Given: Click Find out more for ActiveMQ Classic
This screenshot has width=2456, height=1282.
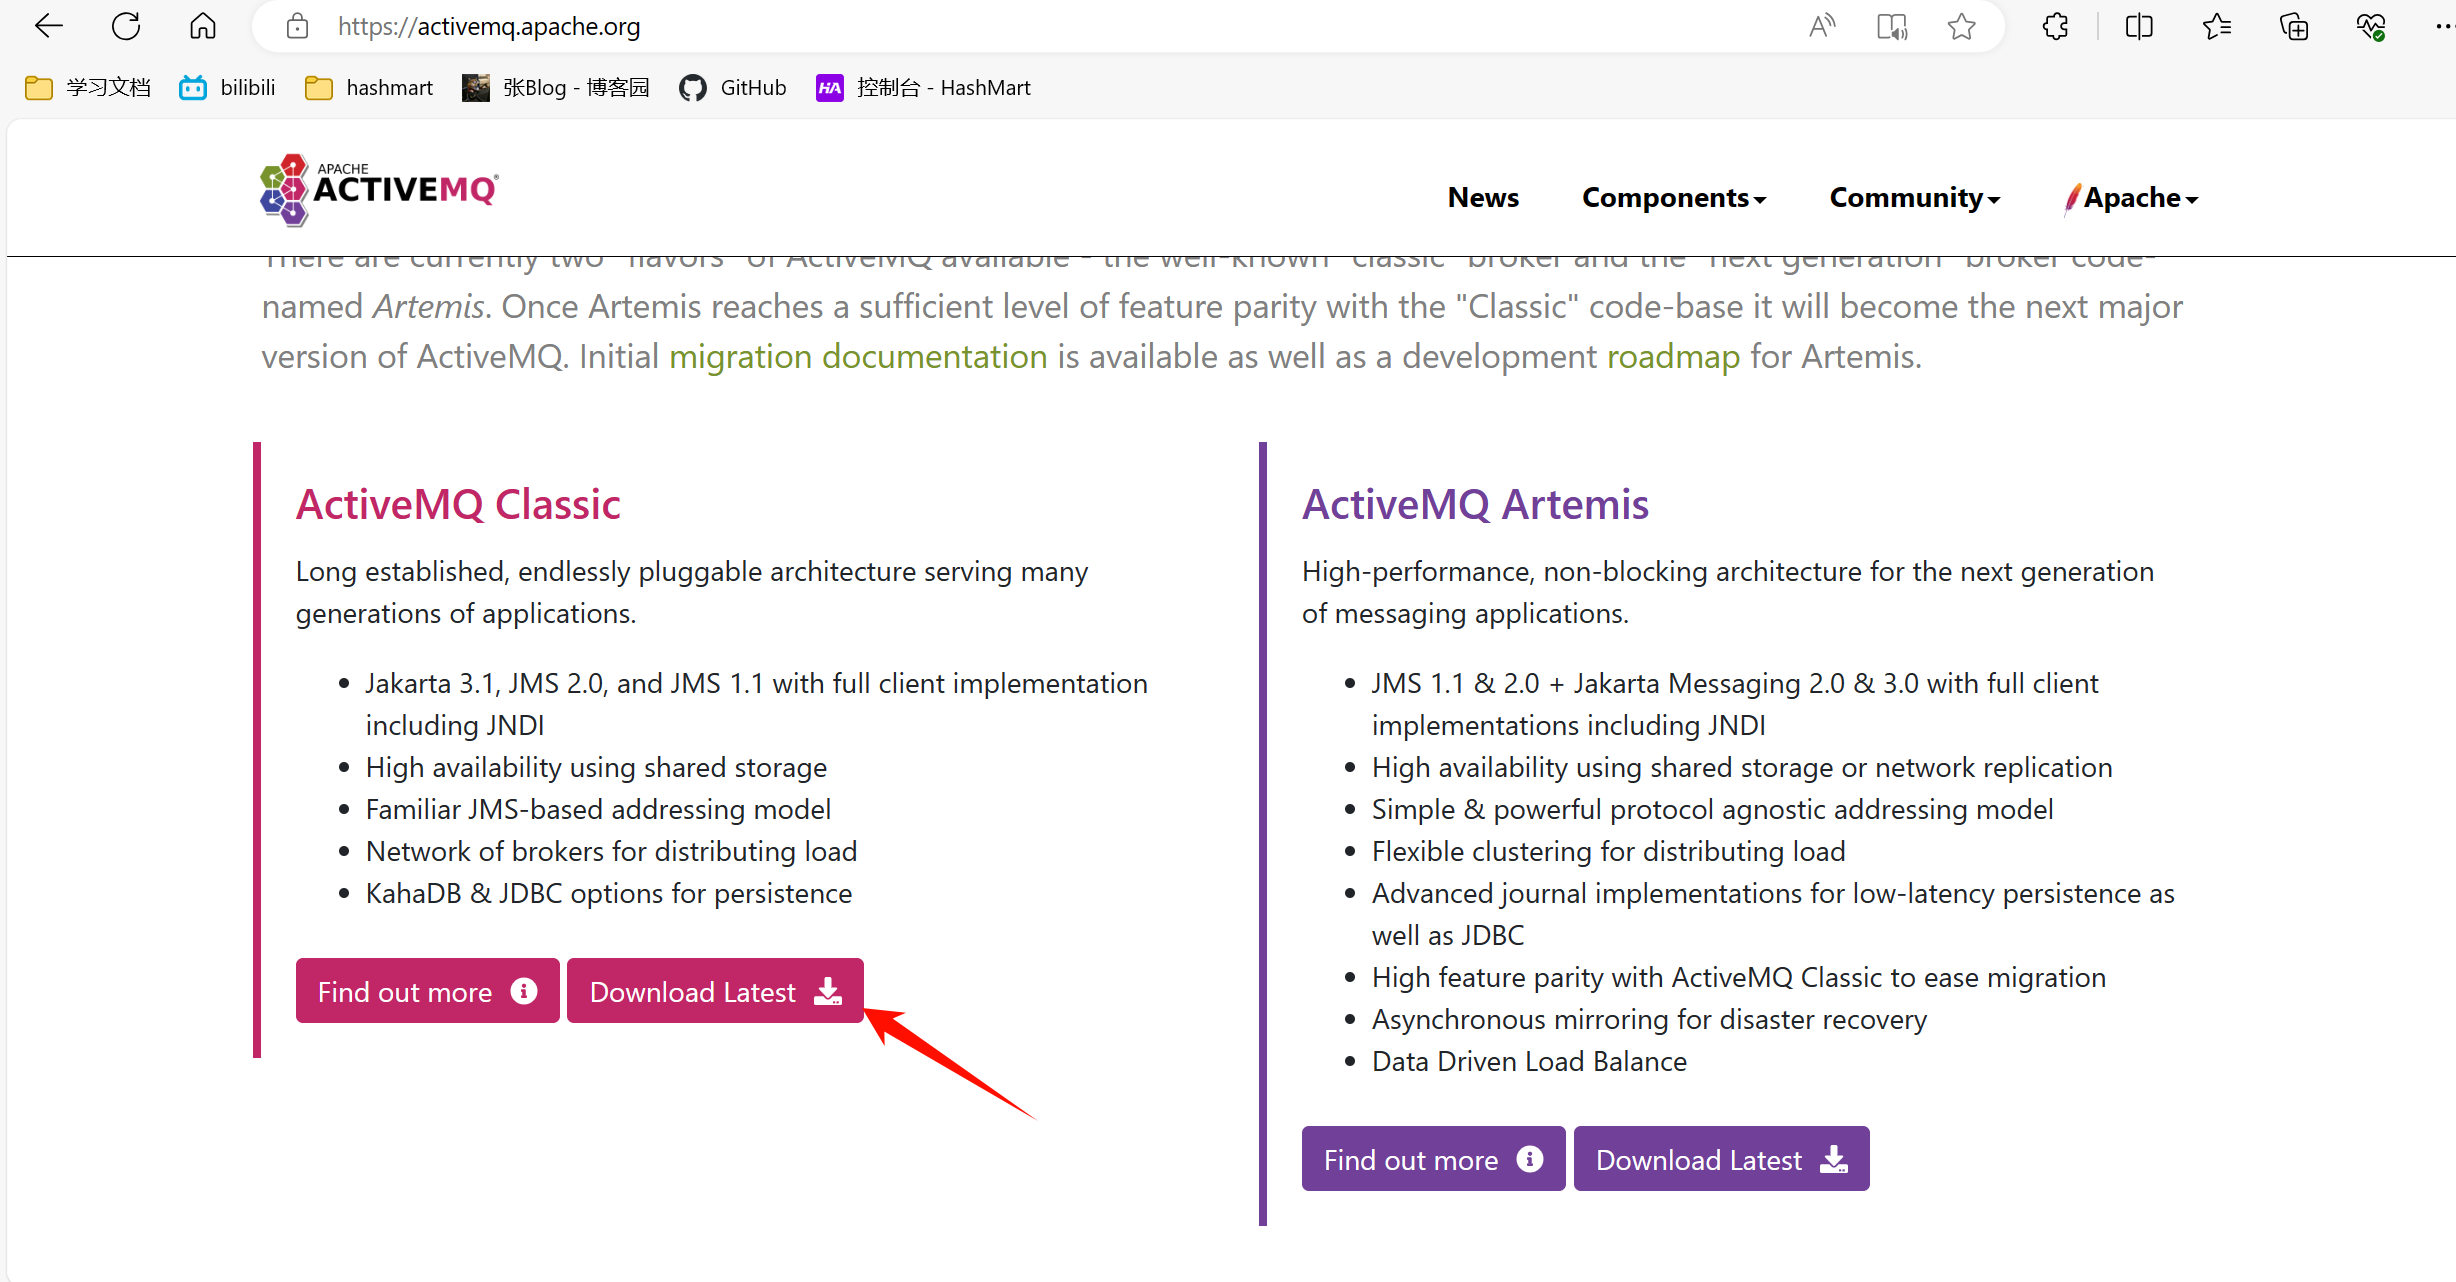Looking at the screenshot, I should (x=427, y=991).
